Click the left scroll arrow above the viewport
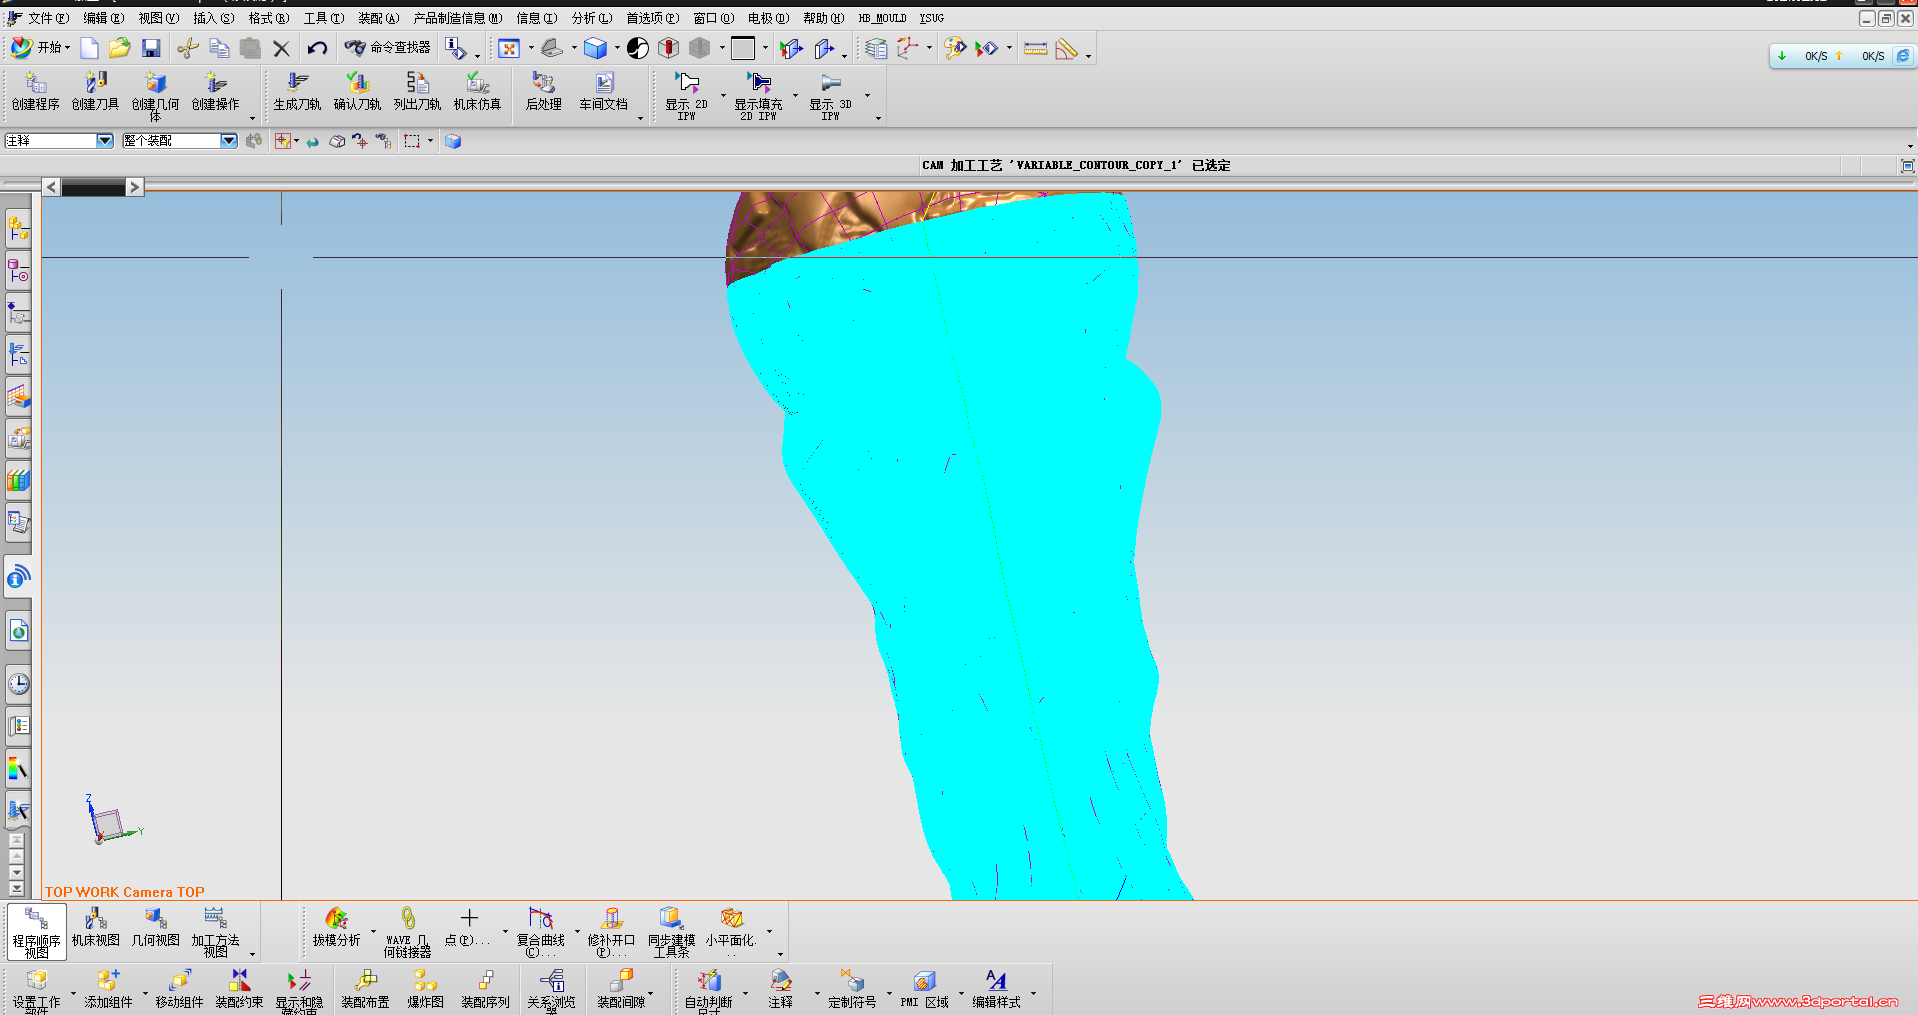 (52, 187)
